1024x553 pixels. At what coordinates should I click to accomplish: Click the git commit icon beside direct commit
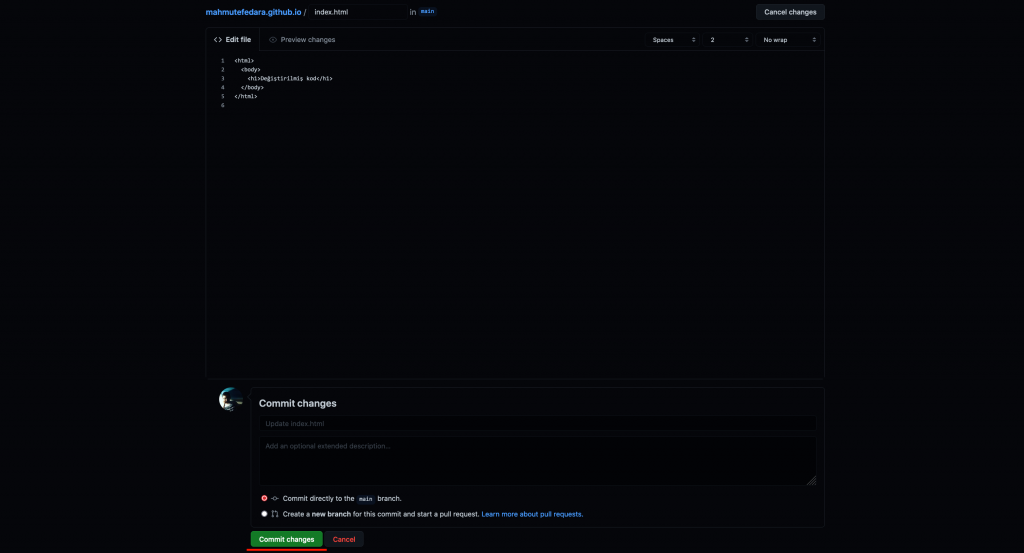[x=275, y=498]
